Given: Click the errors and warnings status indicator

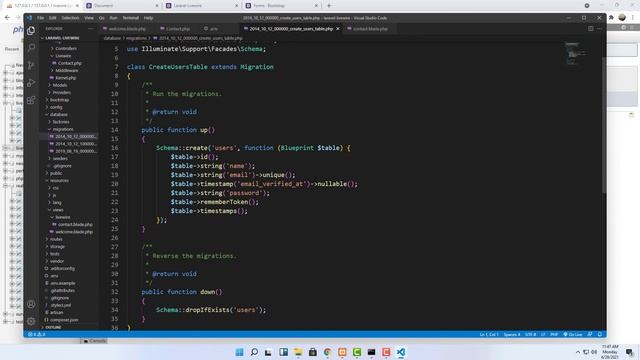Looking at the screenshot, I should coord(36,334).
